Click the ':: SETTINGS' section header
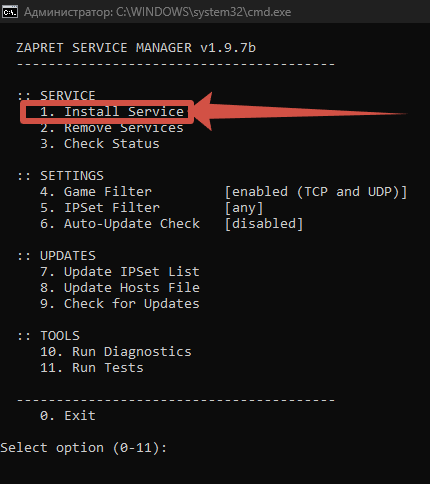The height and width of the screenshot is (484, 430). pyautogui.click(x=60, y=176)
